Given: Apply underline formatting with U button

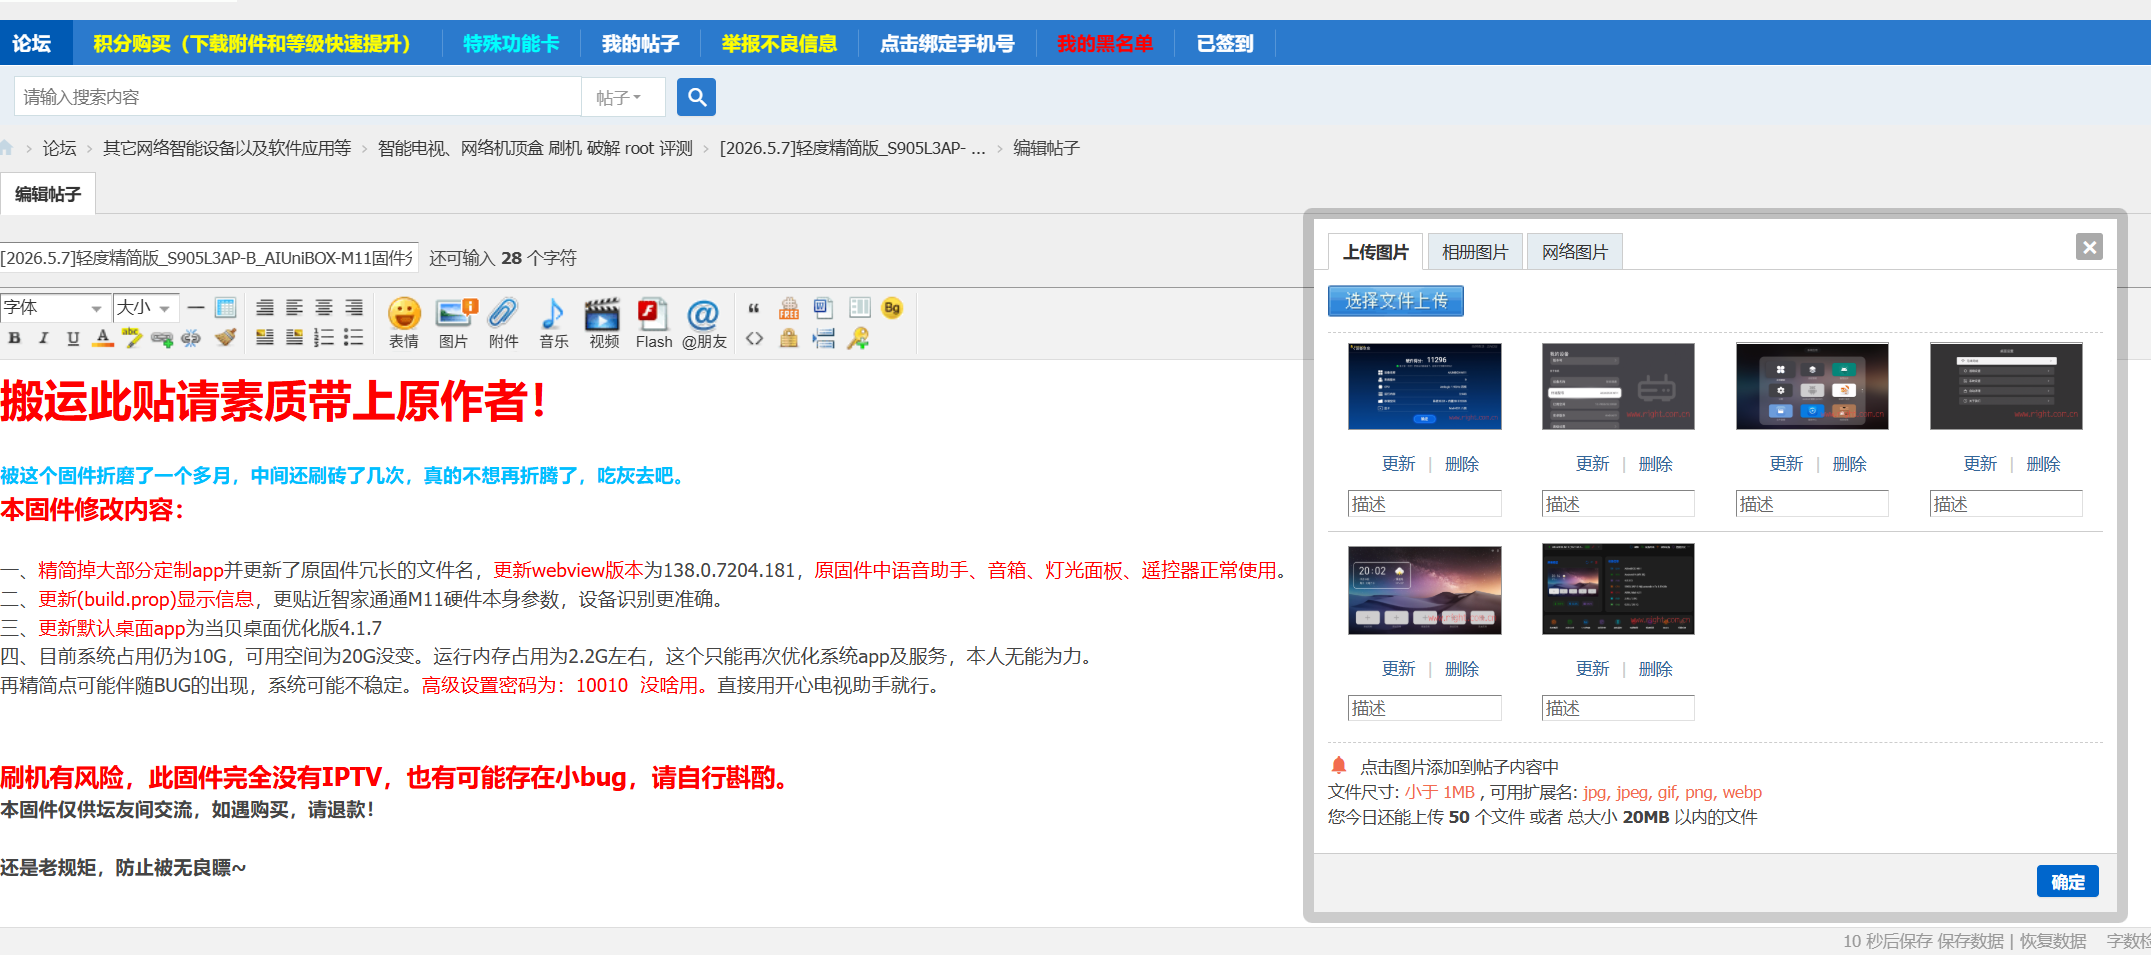Looking at the screenshot, I should pos(73,338).
